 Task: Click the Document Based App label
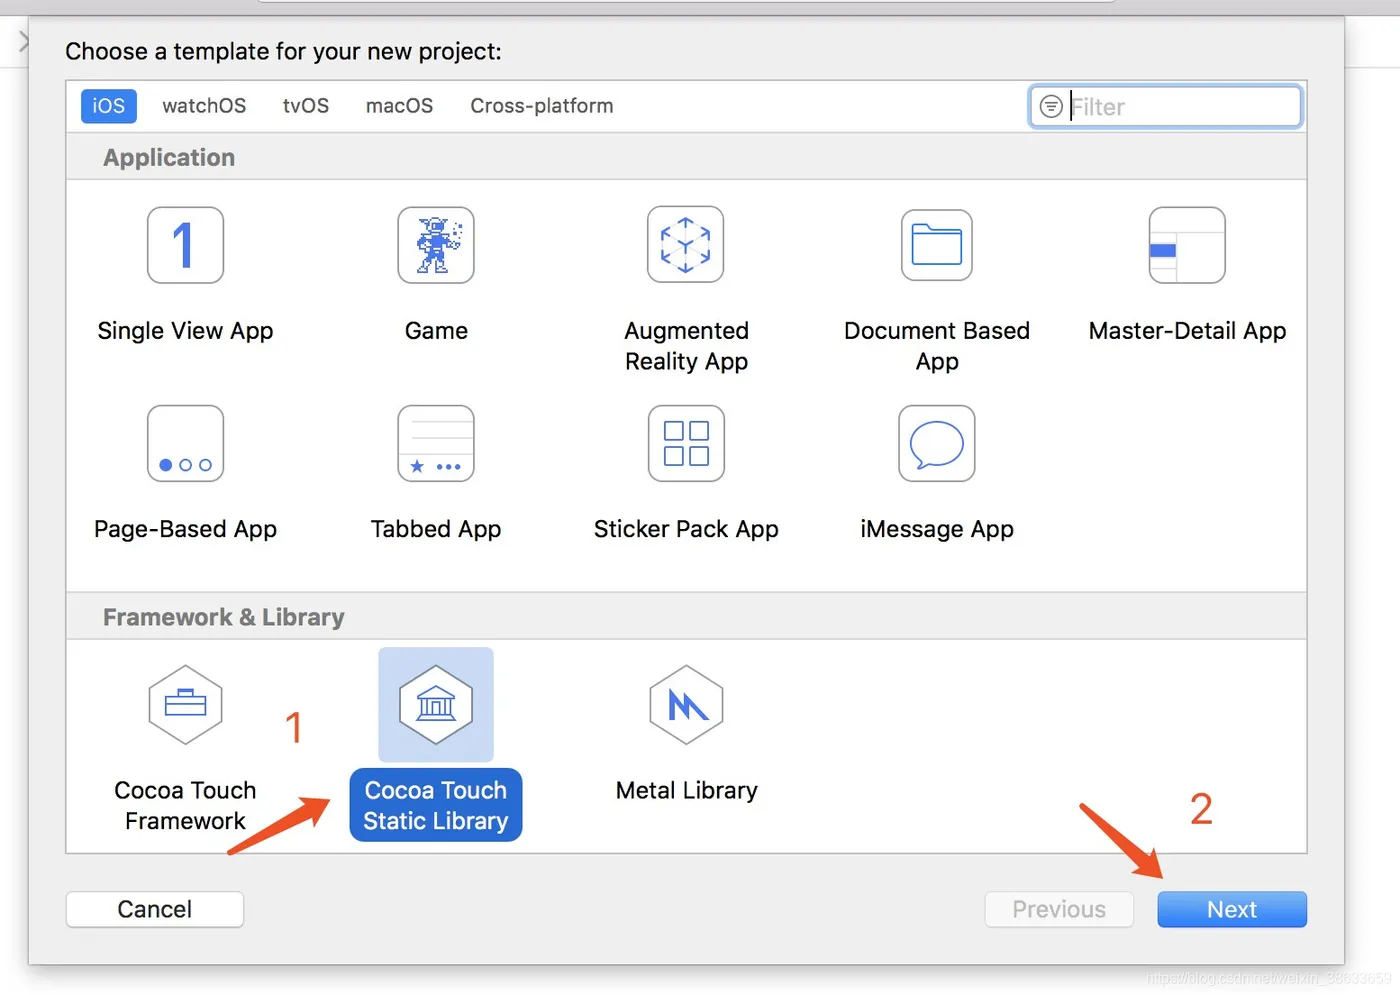937,346
